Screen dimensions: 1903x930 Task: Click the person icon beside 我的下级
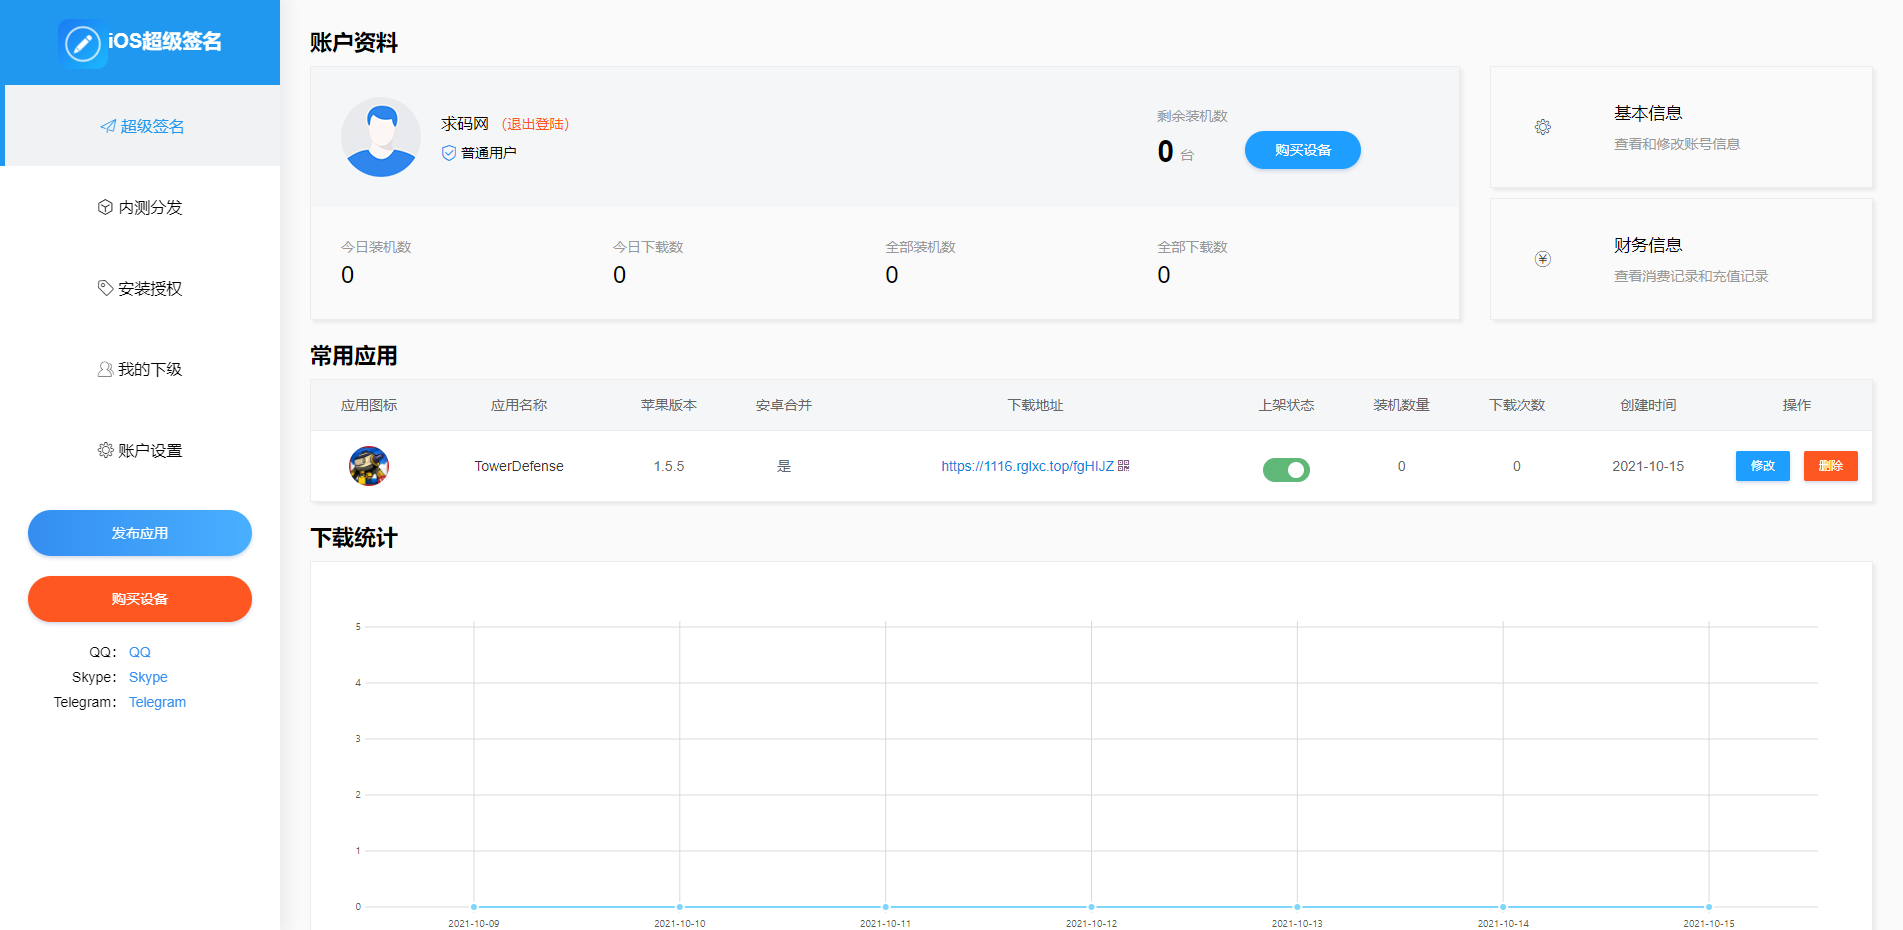[105, 369]
